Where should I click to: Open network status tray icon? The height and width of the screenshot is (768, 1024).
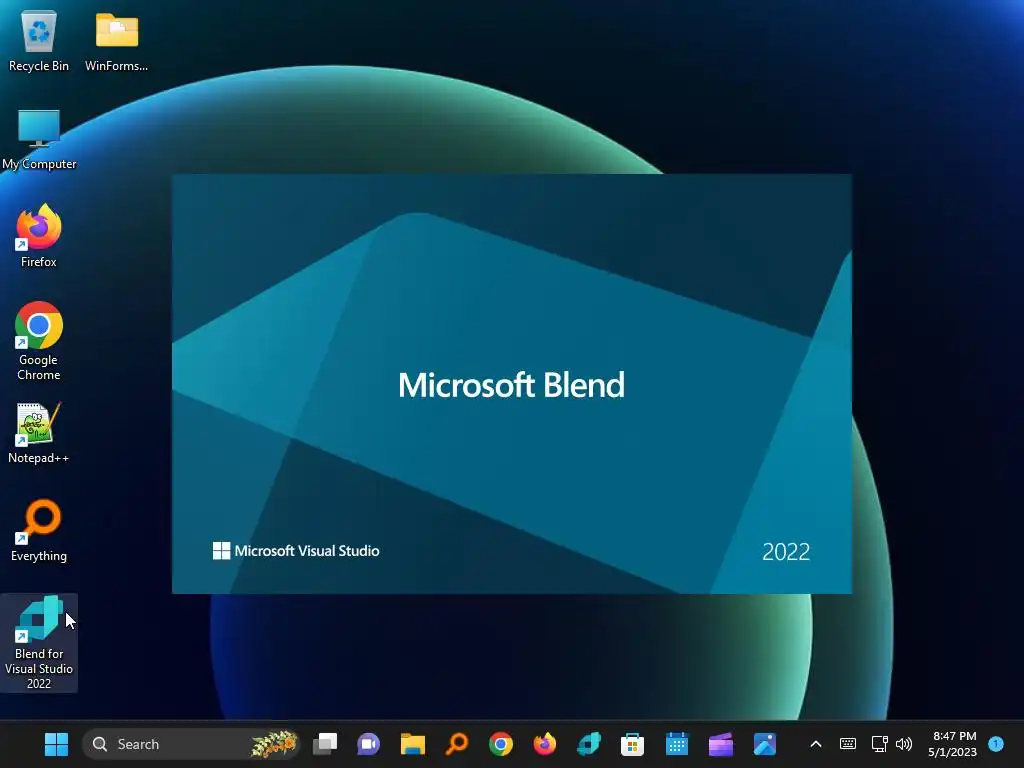[x=880, y=744]
